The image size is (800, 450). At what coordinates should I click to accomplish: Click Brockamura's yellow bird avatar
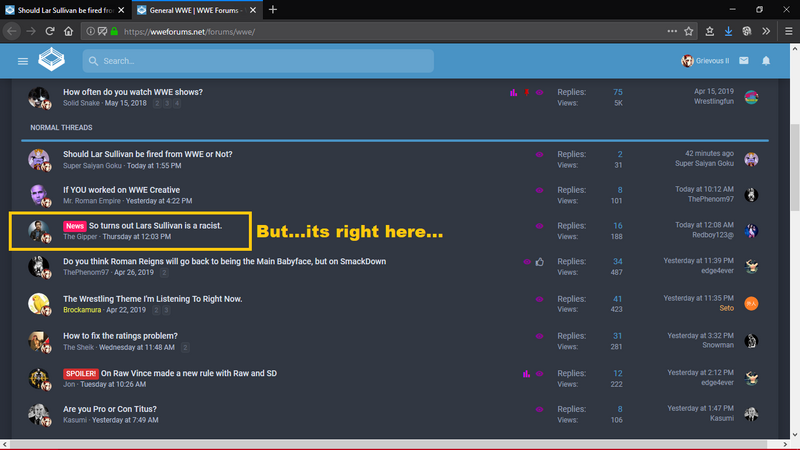pyautogui.click(x=39, y=304)
